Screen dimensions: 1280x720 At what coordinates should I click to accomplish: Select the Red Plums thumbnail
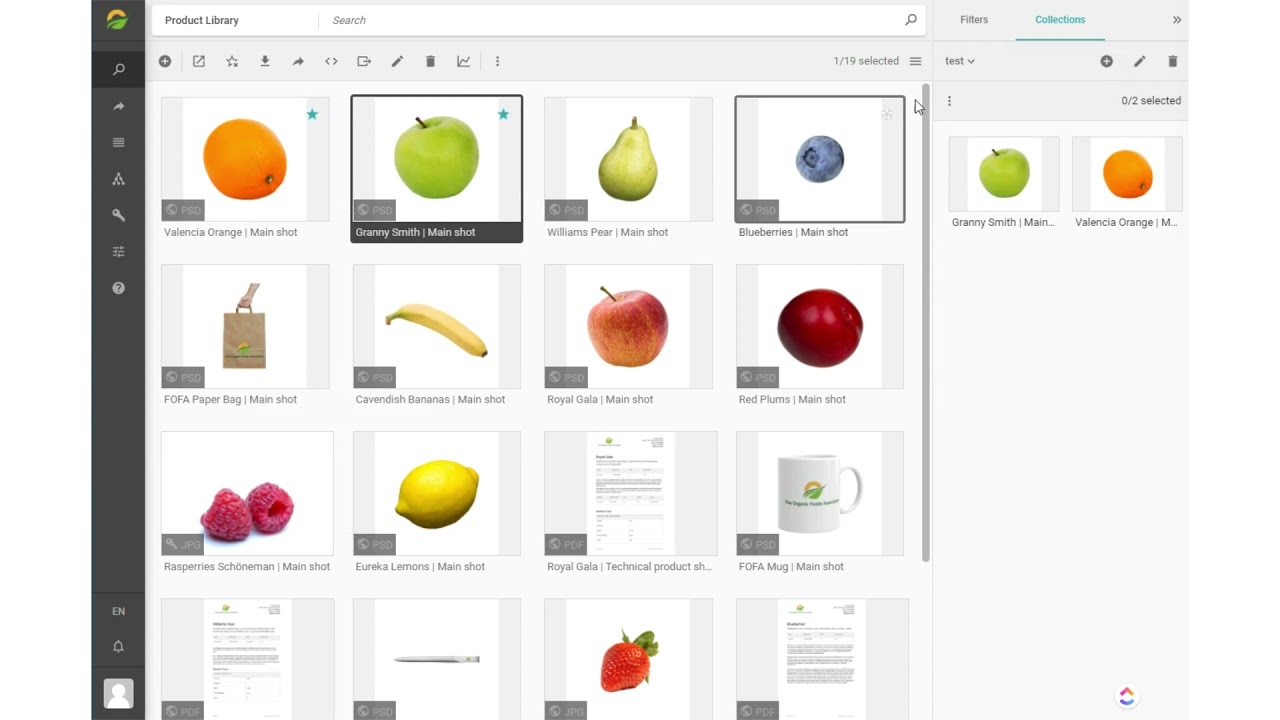point(820,326)
